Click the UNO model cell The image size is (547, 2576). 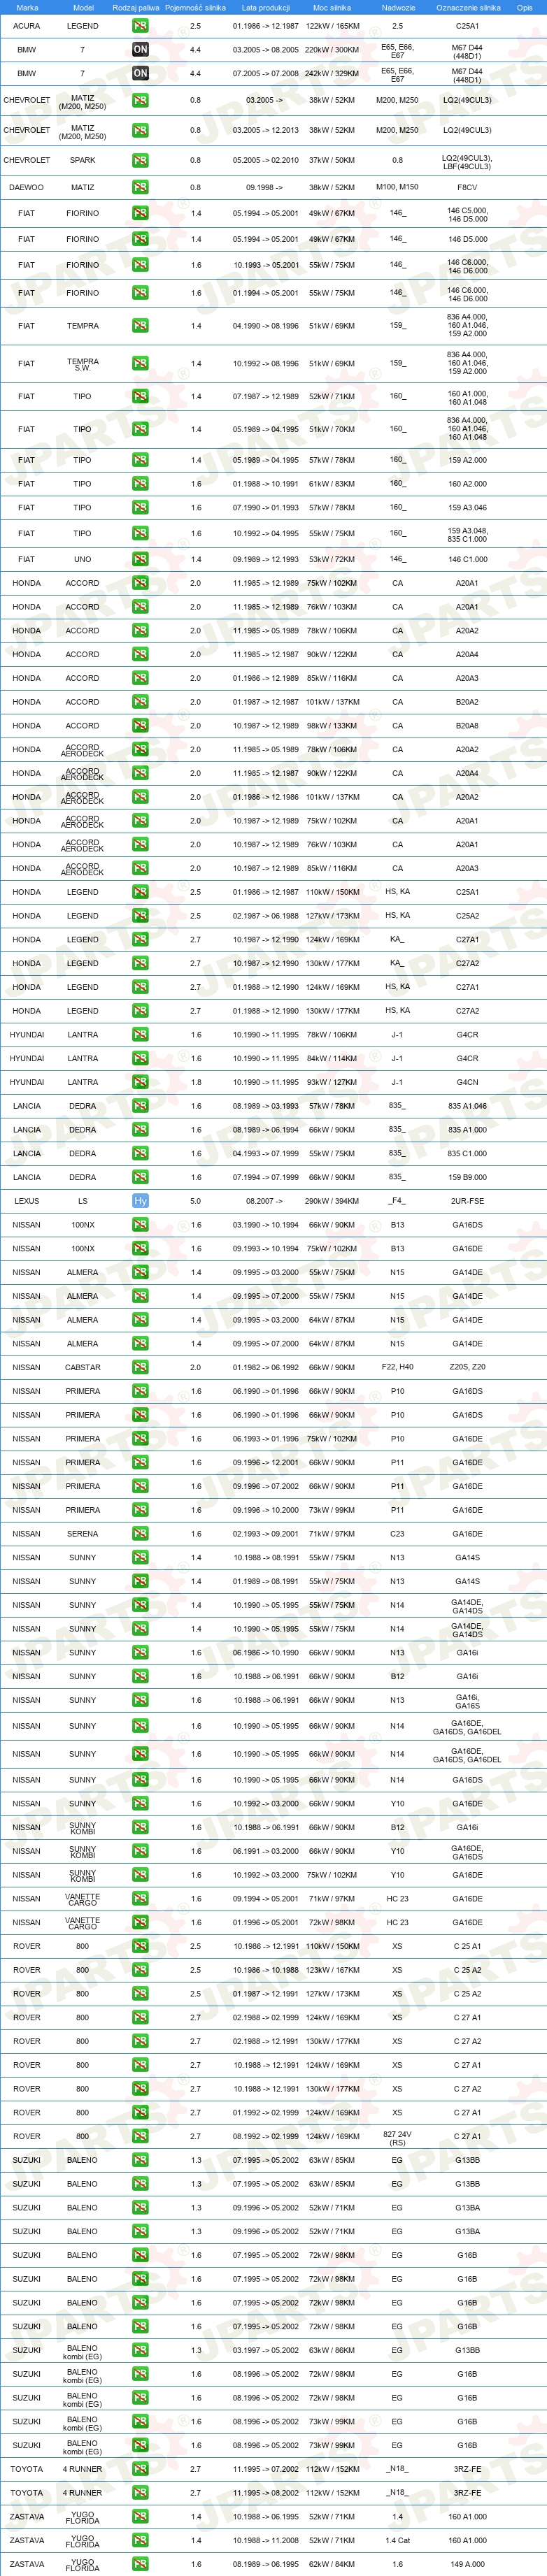click(x=83, y=559)
